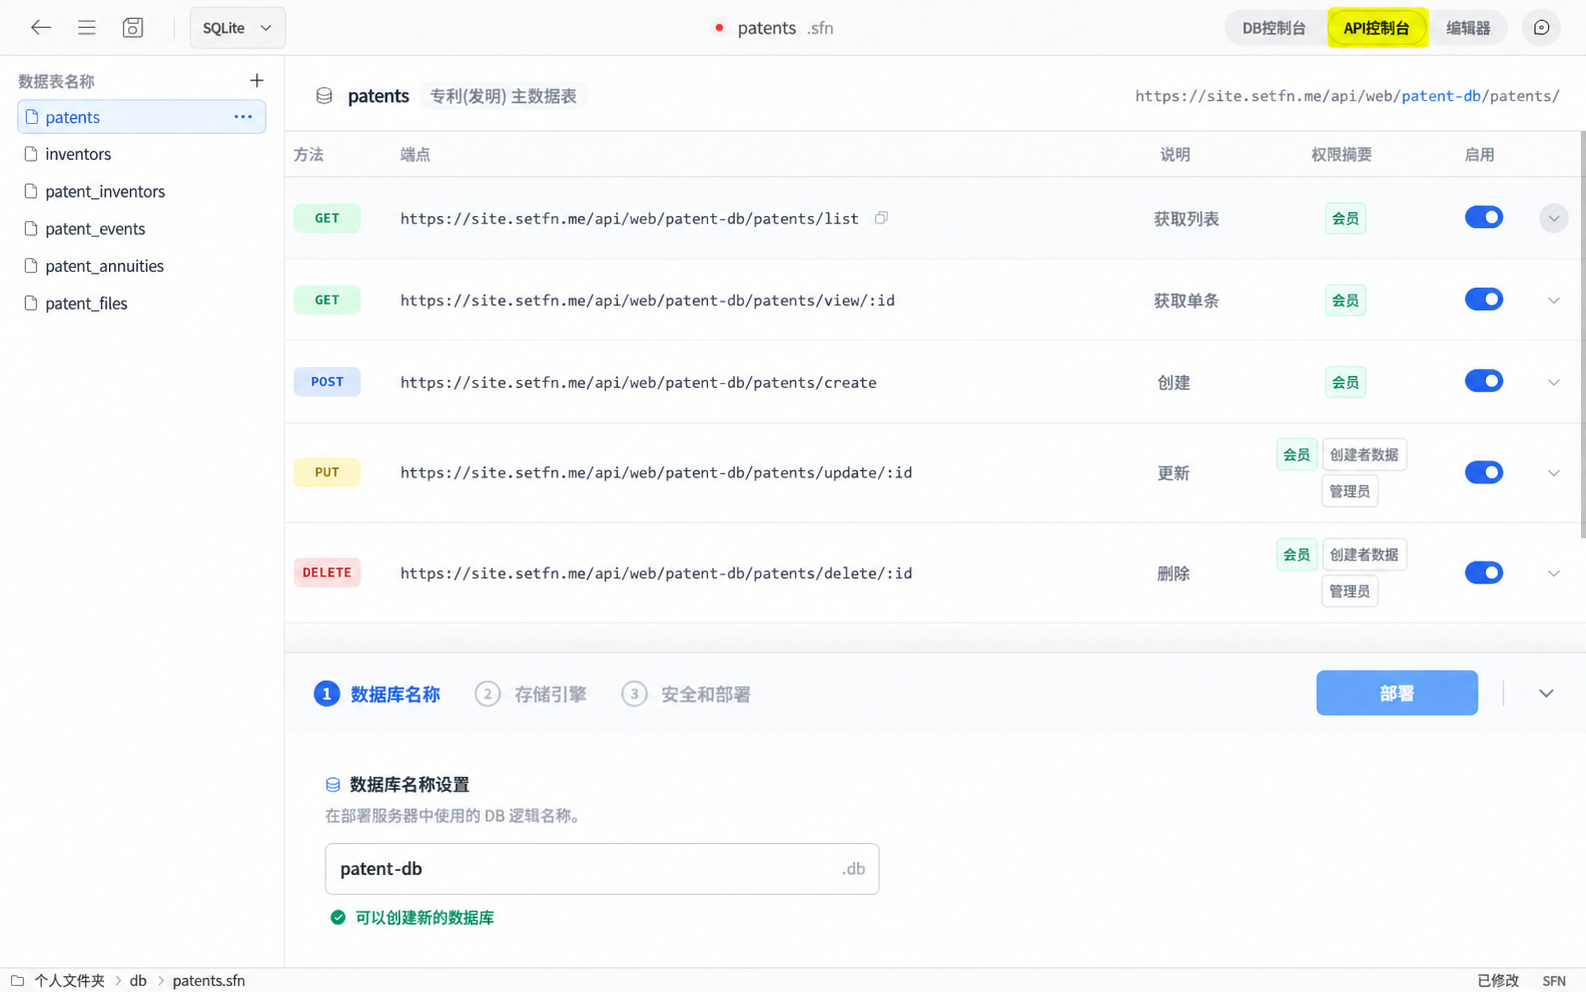Expand the patents/view/:id endpoint details
Image resolution: width=1586 pixels, height=992 pixels.
(x=1553, y=300)
